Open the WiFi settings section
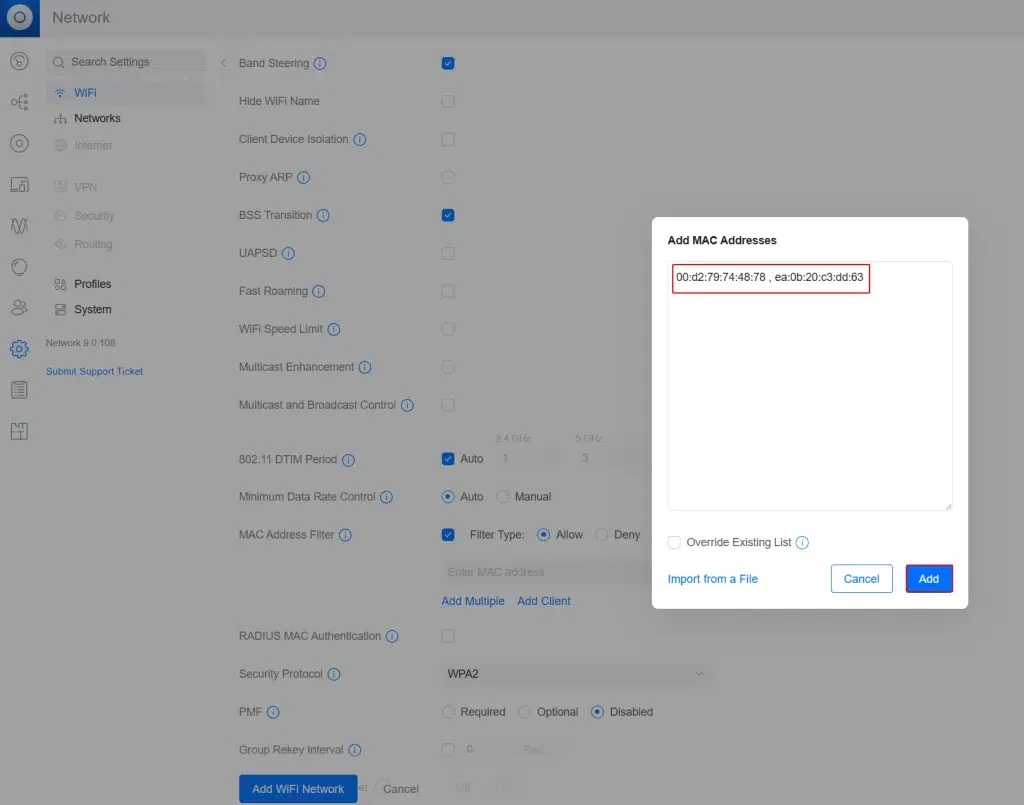This screenshot has height=805, width=1024. [x=126, y=93]
